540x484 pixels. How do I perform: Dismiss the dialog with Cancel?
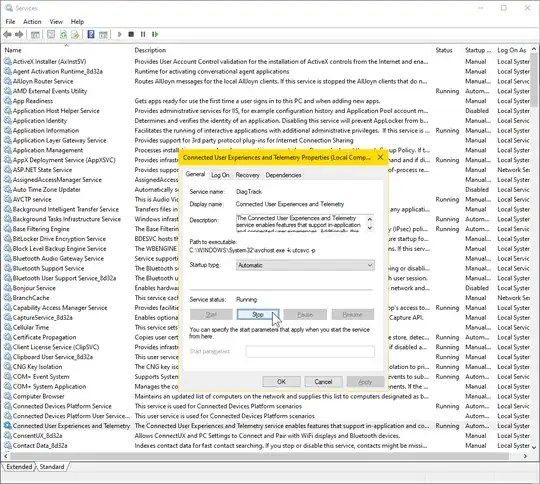click(x=323, y=382)
